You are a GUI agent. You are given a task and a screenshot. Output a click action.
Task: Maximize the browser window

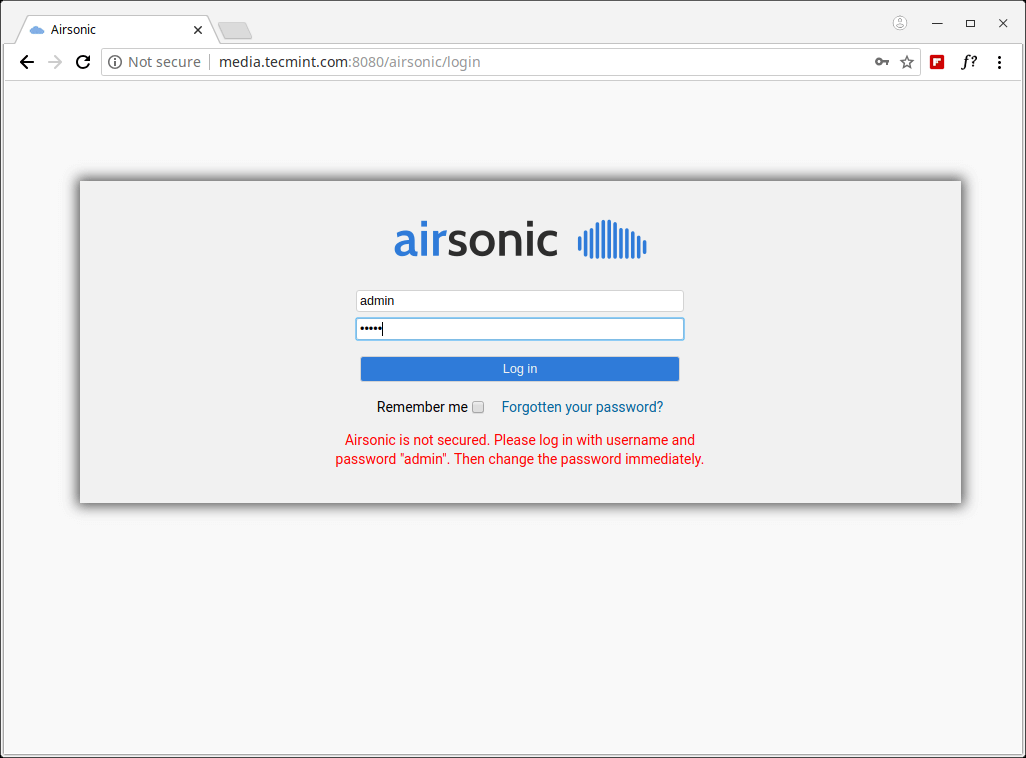click(x=970, y=24)
